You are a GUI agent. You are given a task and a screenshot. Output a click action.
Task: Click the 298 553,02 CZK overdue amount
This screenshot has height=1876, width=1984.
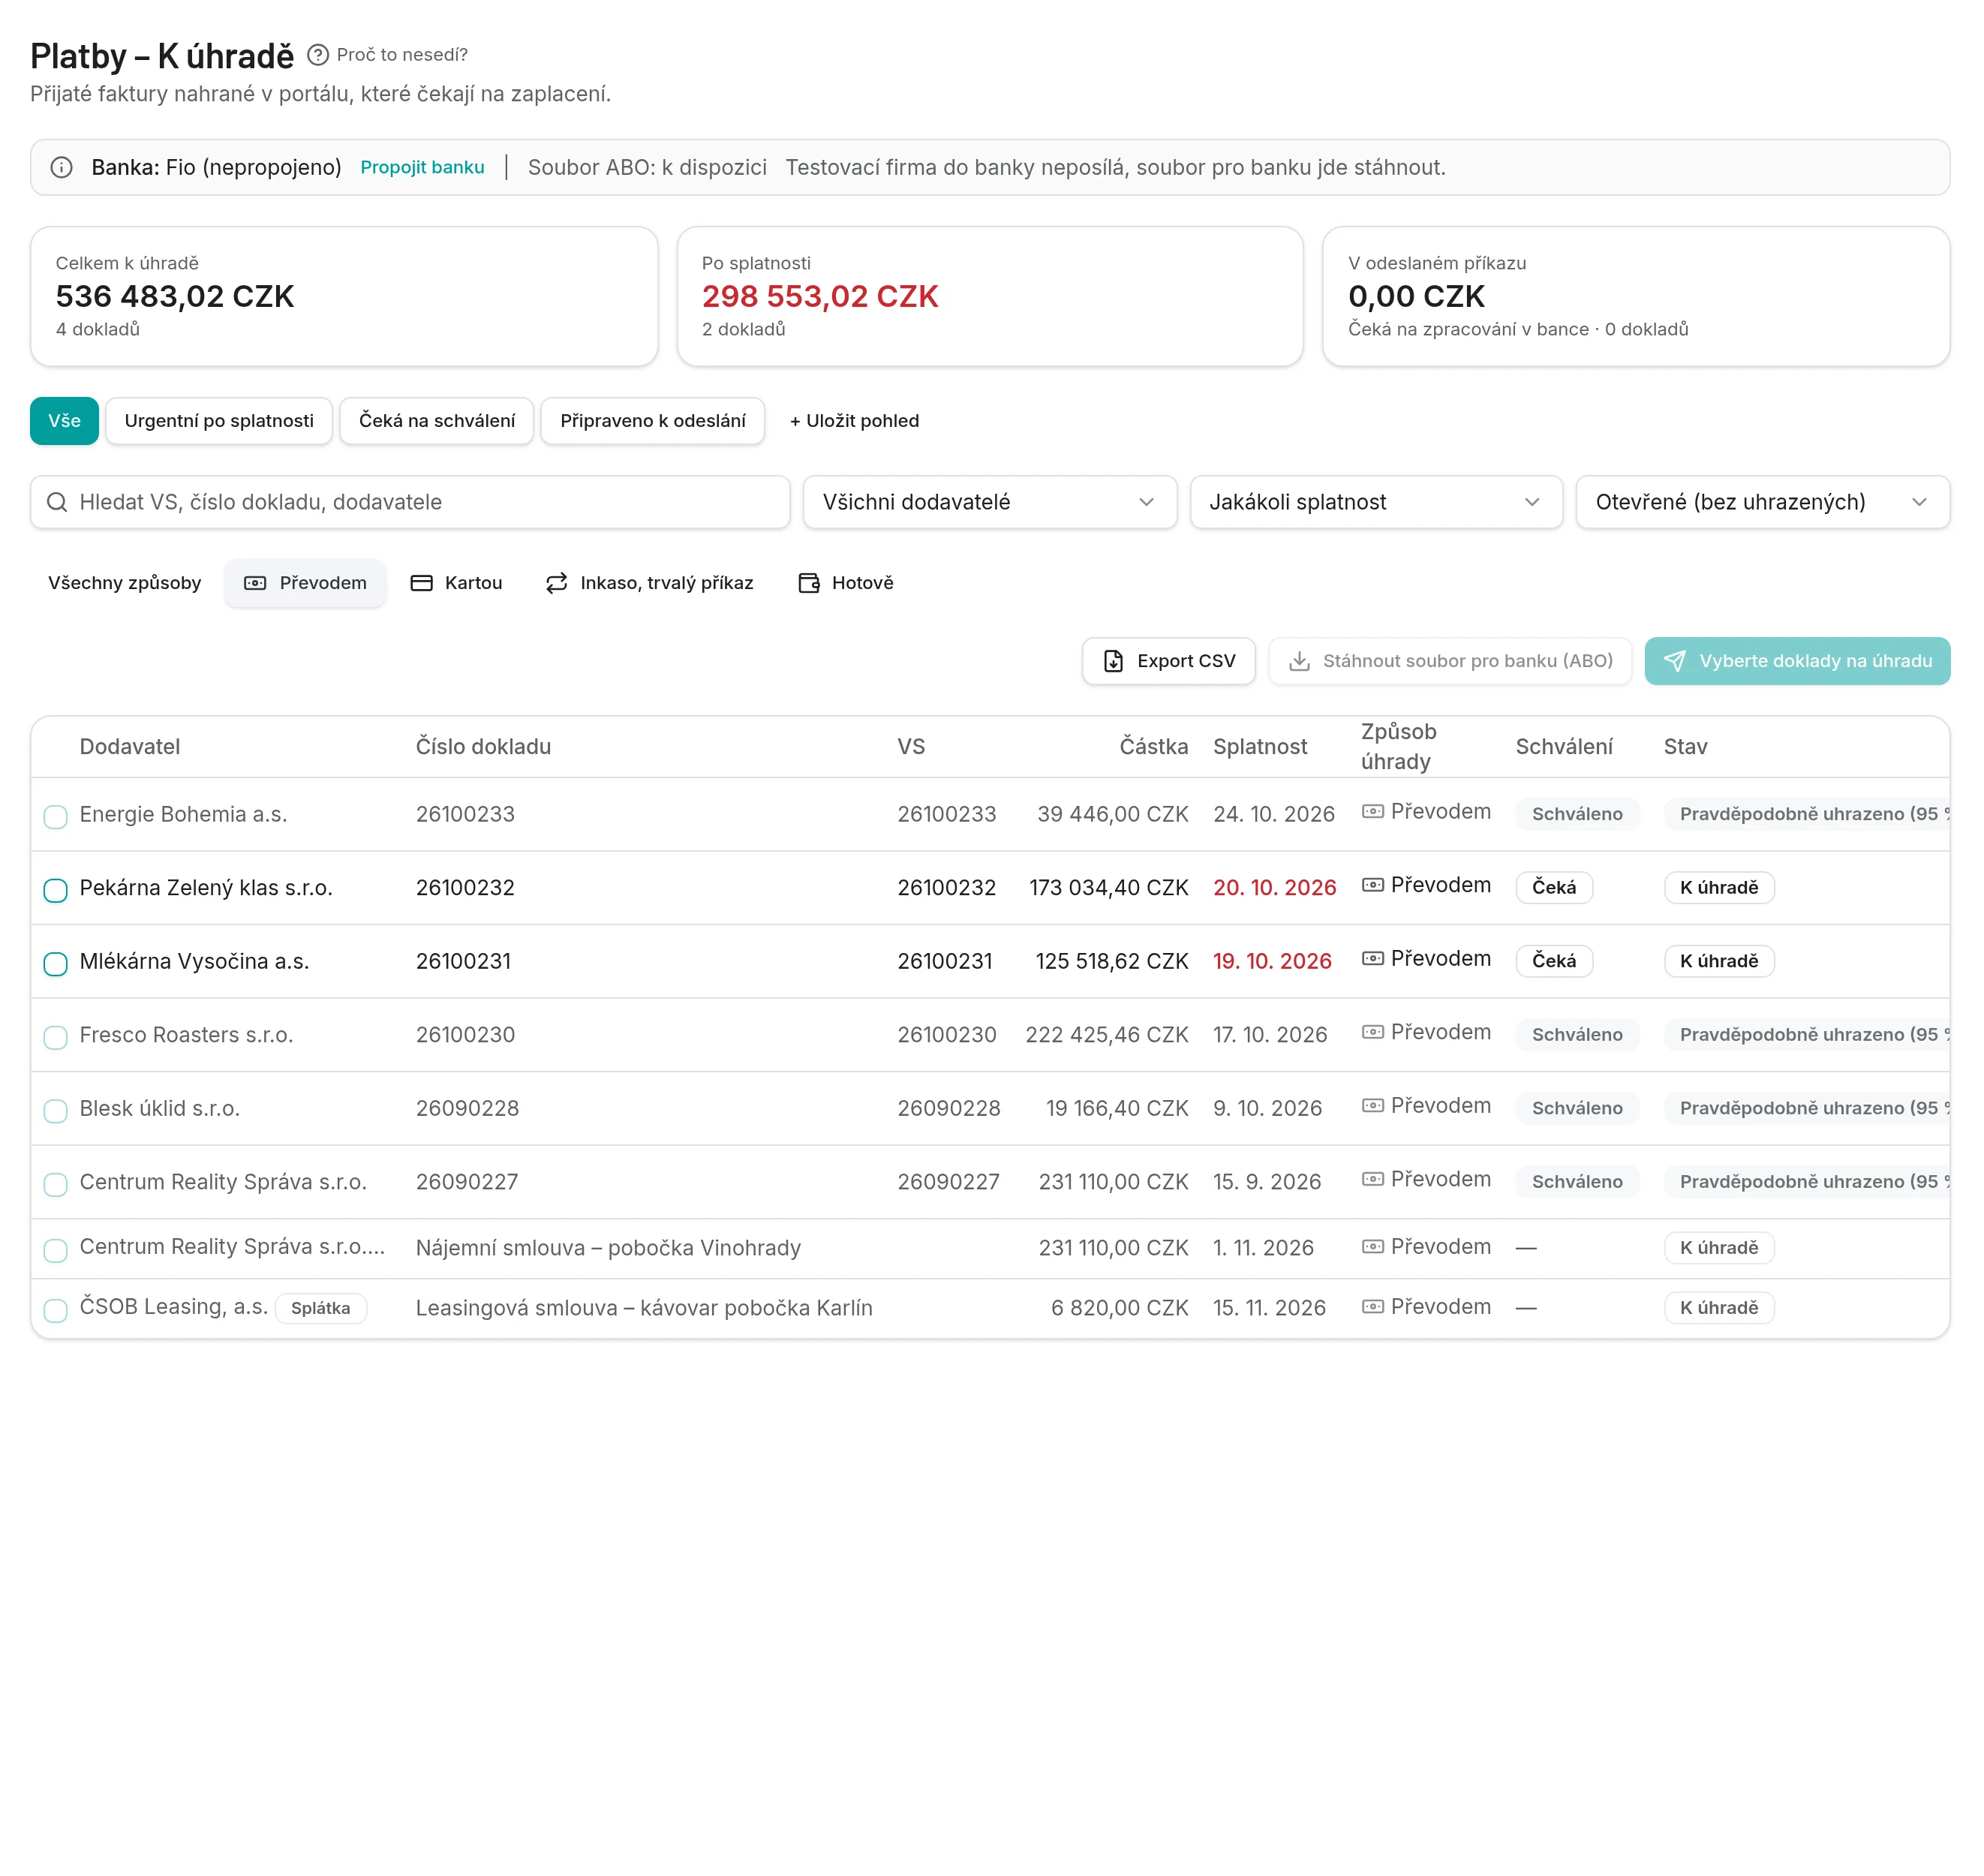click(x=820, y=296)
